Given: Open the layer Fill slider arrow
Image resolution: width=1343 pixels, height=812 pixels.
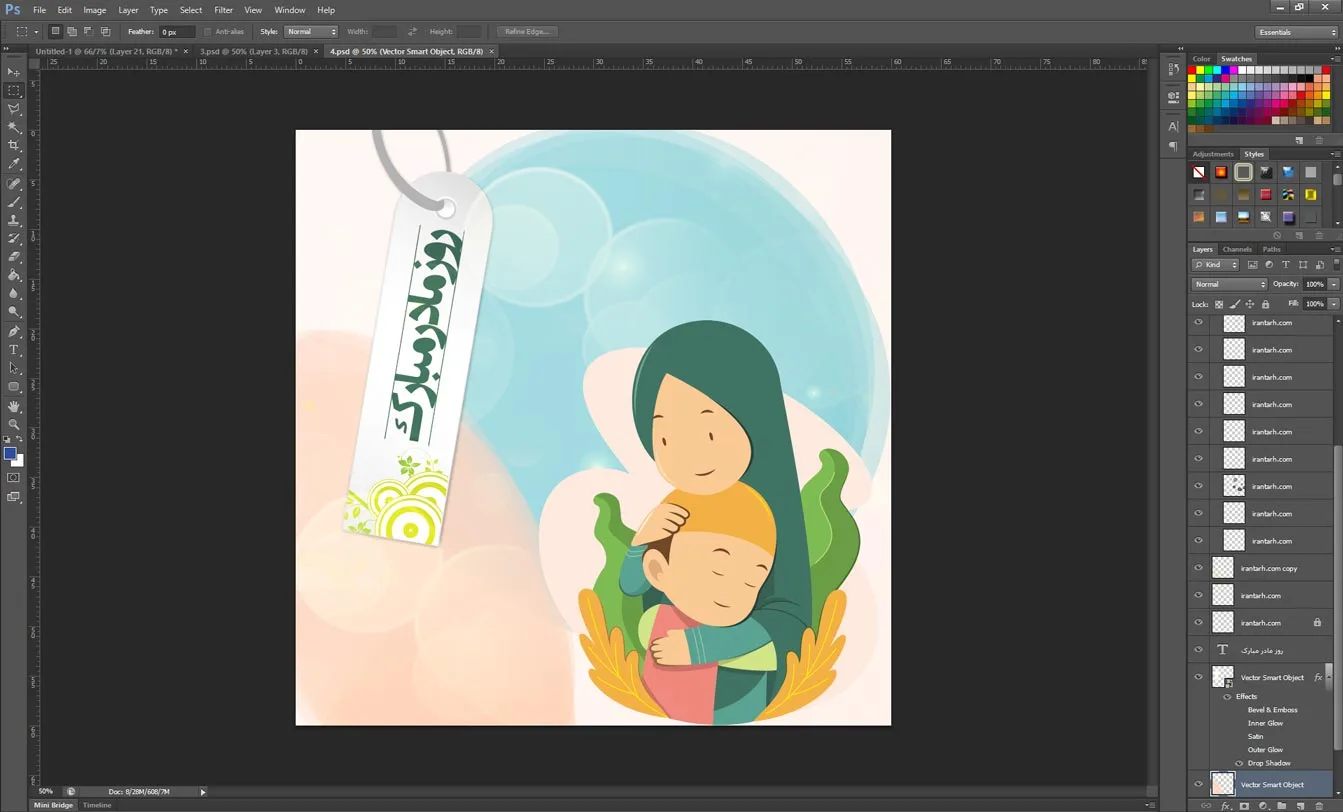Looking at the screenshot, I should (x=1334, y=304).
